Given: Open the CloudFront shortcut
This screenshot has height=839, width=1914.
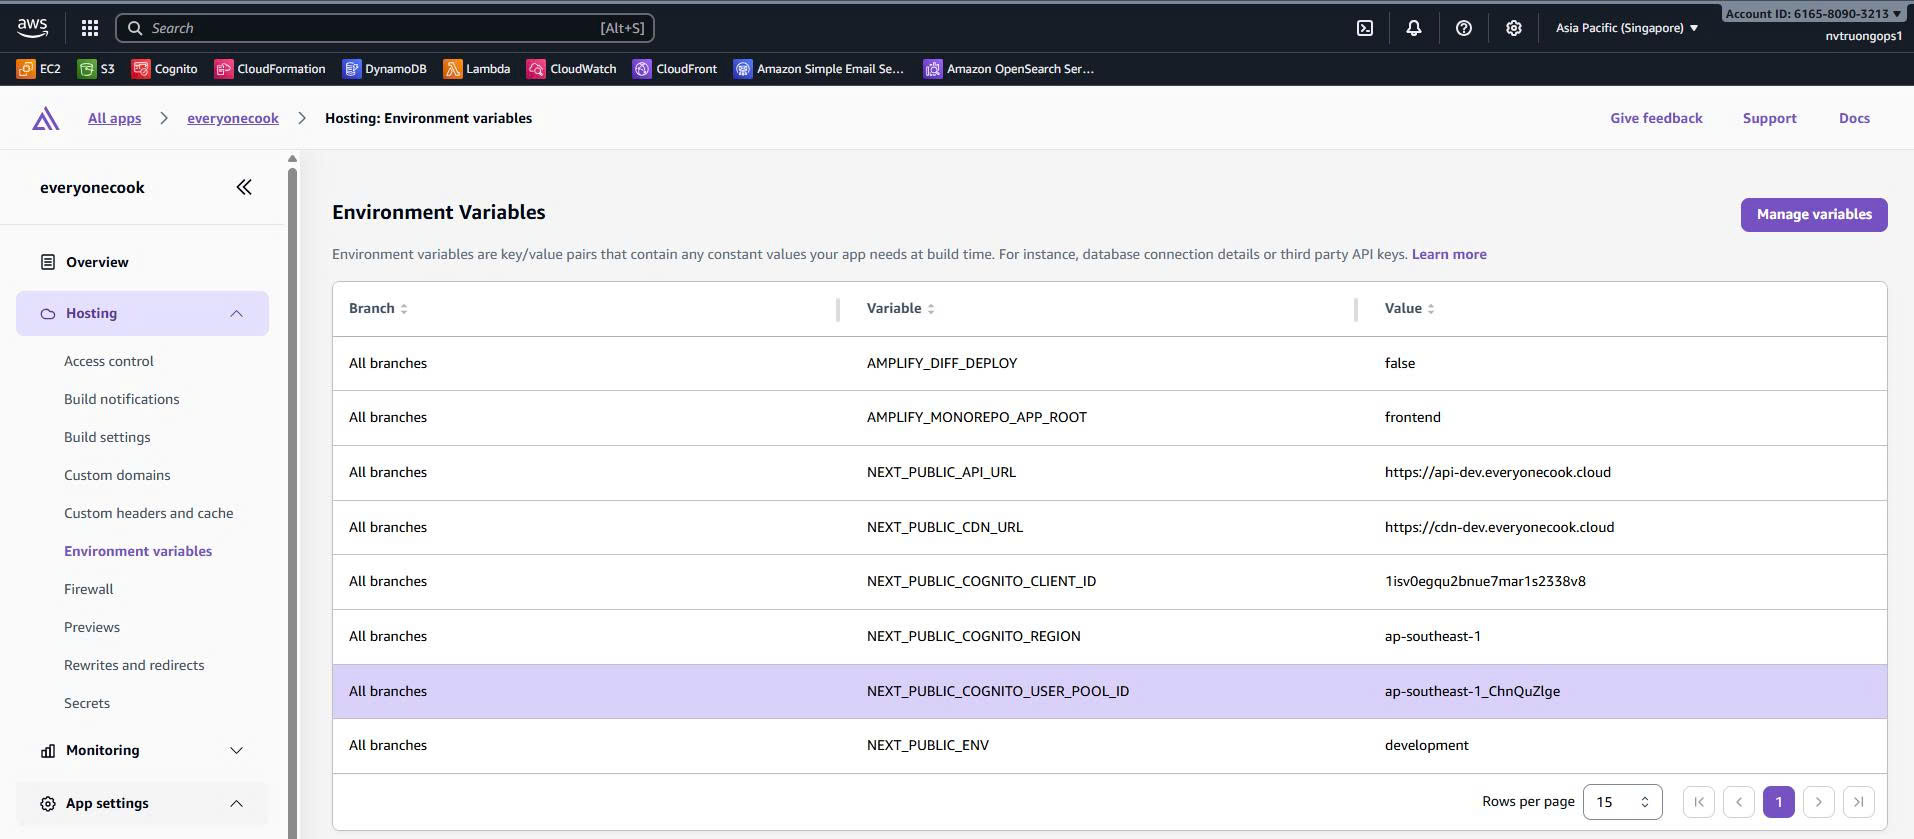Looking at the screenshot, I should [675, 69].
